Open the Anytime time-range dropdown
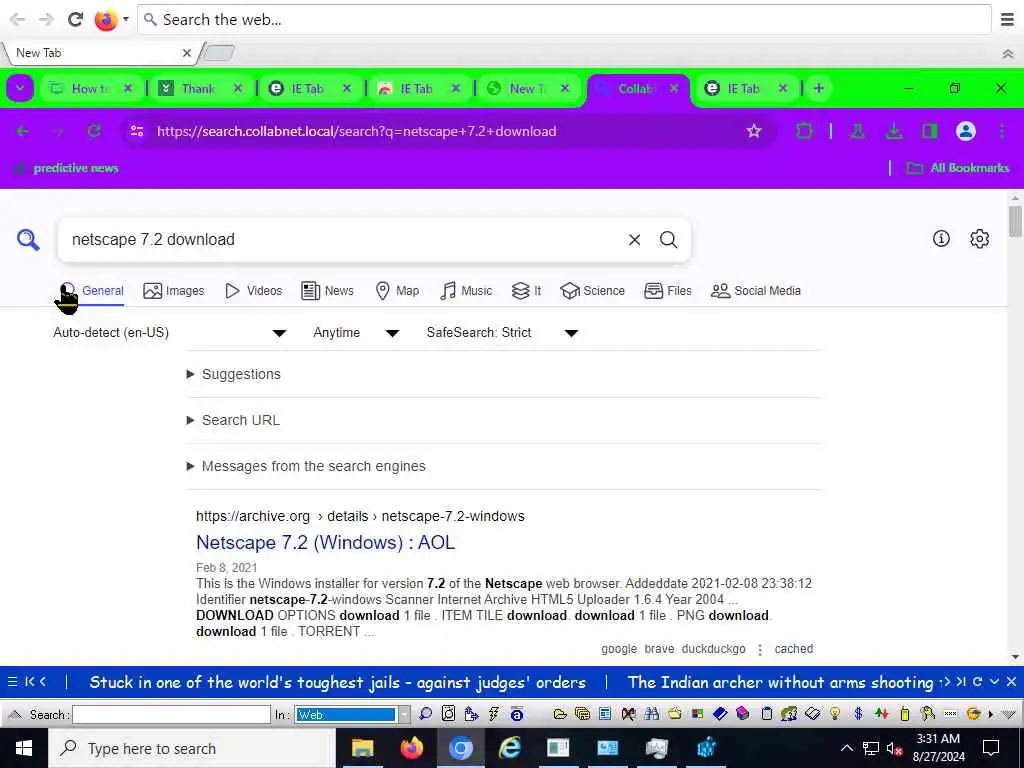 [x=356, y=332]
